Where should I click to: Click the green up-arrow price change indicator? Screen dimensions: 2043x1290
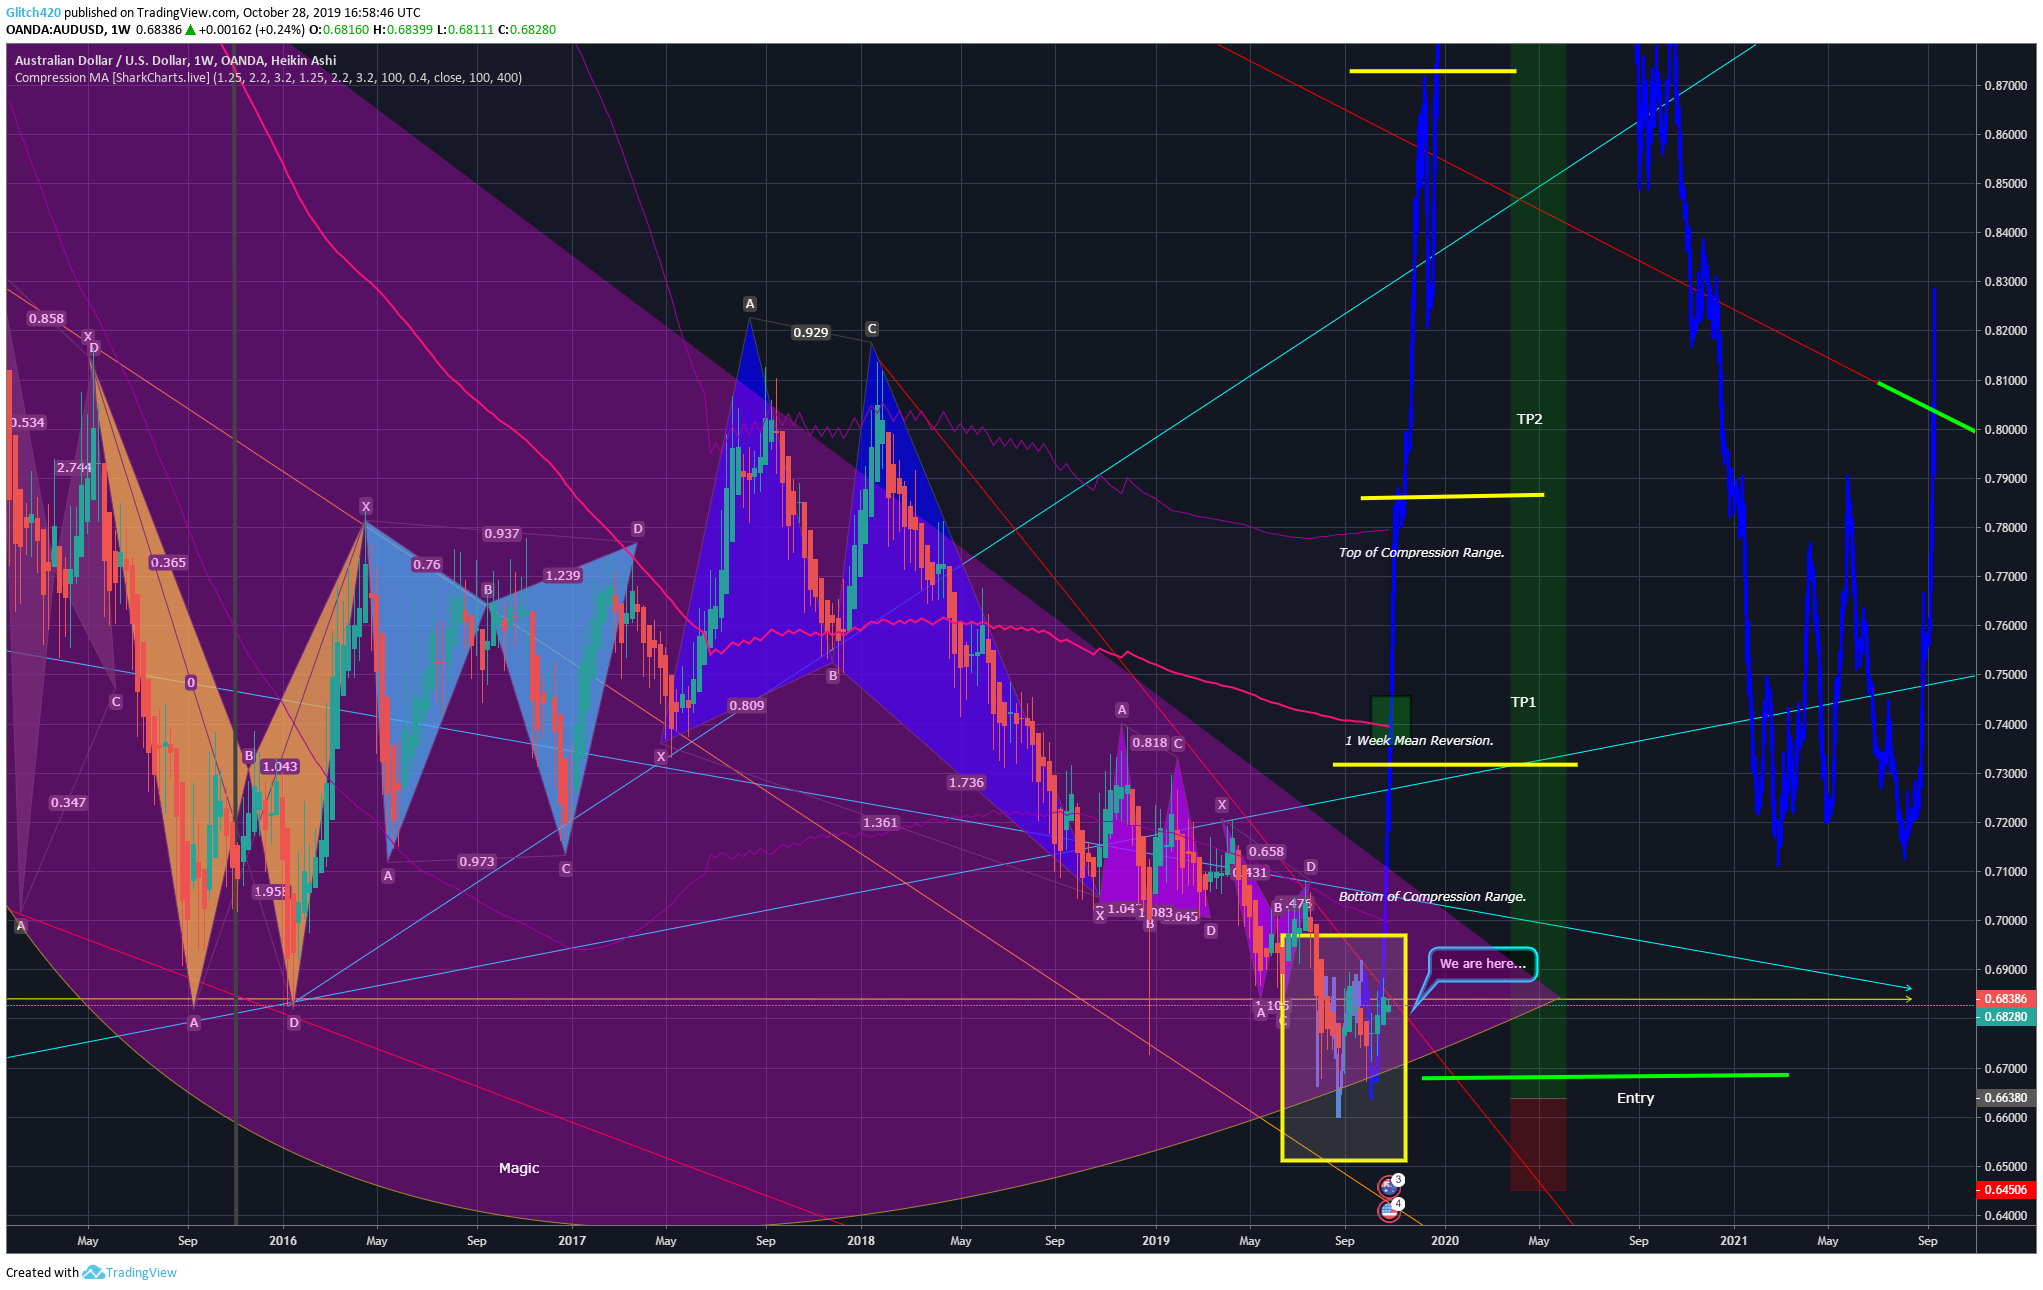[x=190, y=29]
